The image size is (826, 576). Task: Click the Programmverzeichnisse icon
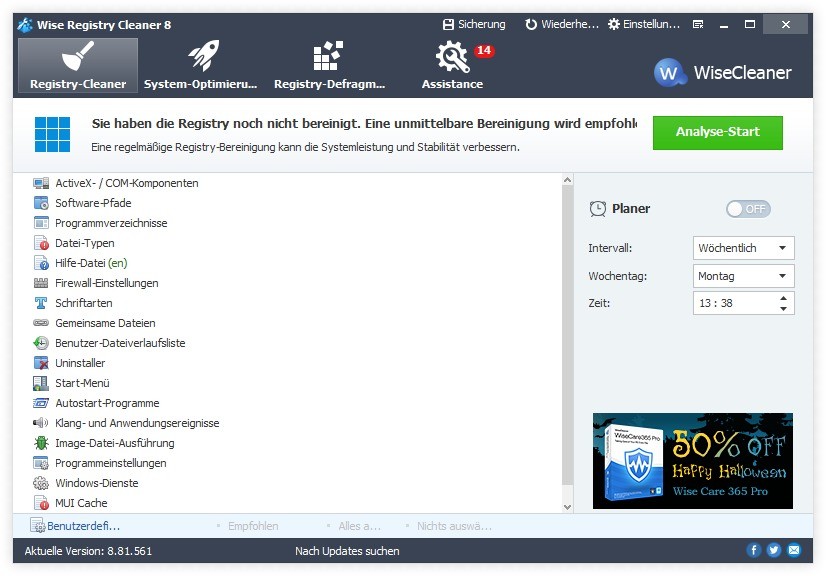point(41,223)
